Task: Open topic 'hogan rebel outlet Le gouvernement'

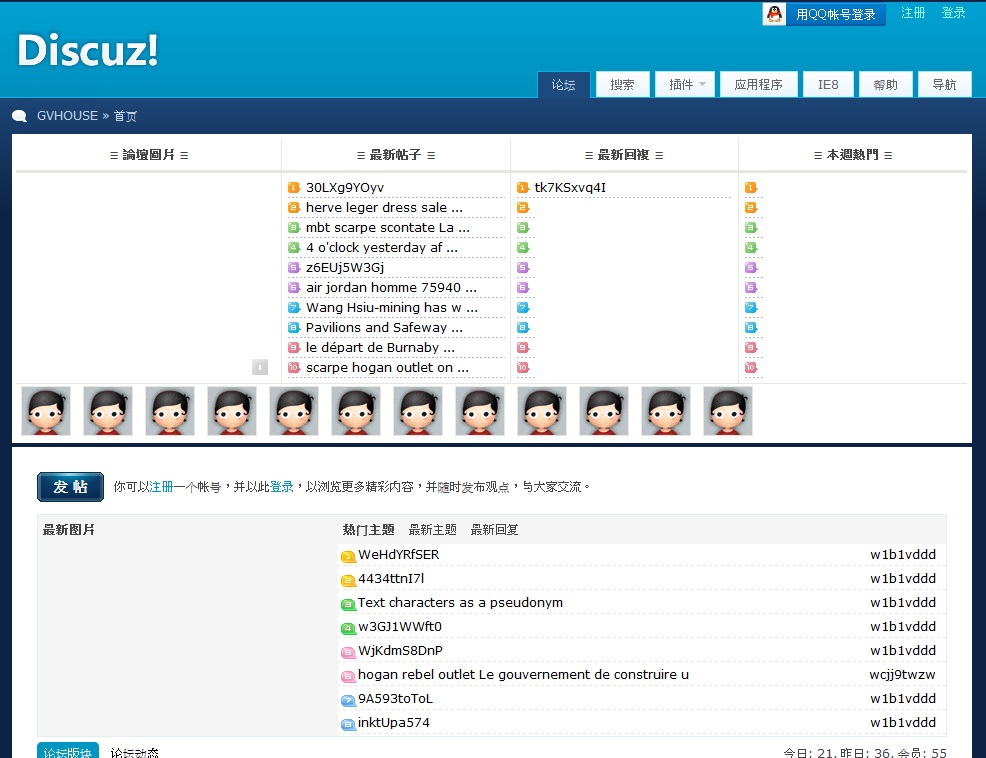Action: (523, 674)
